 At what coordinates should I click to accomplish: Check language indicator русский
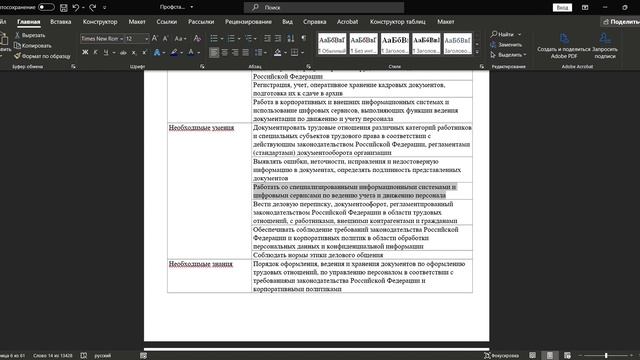(x=102, y=356)
